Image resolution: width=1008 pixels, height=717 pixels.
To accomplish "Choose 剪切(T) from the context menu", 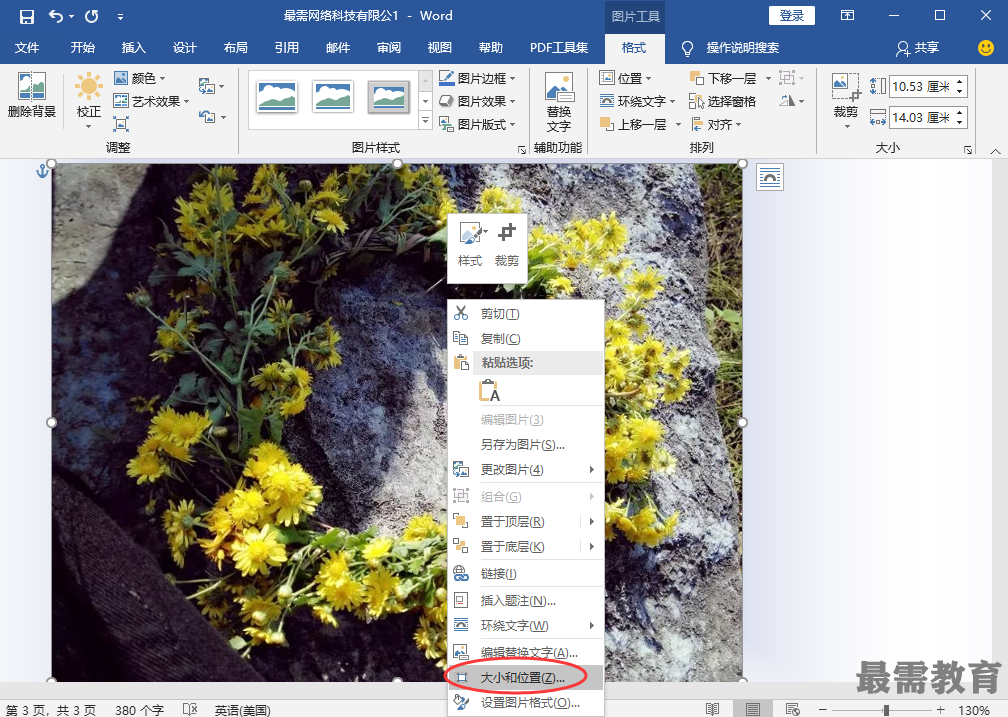I will click(526, 314).
